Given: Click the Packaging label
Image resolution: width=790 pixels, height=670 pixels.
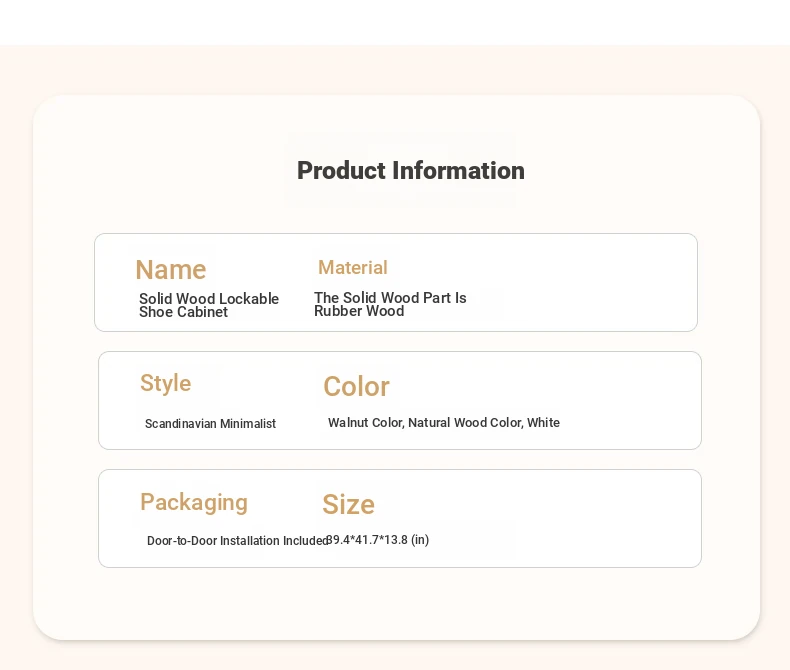Looking at the screenshot, I should click(193, 503).
